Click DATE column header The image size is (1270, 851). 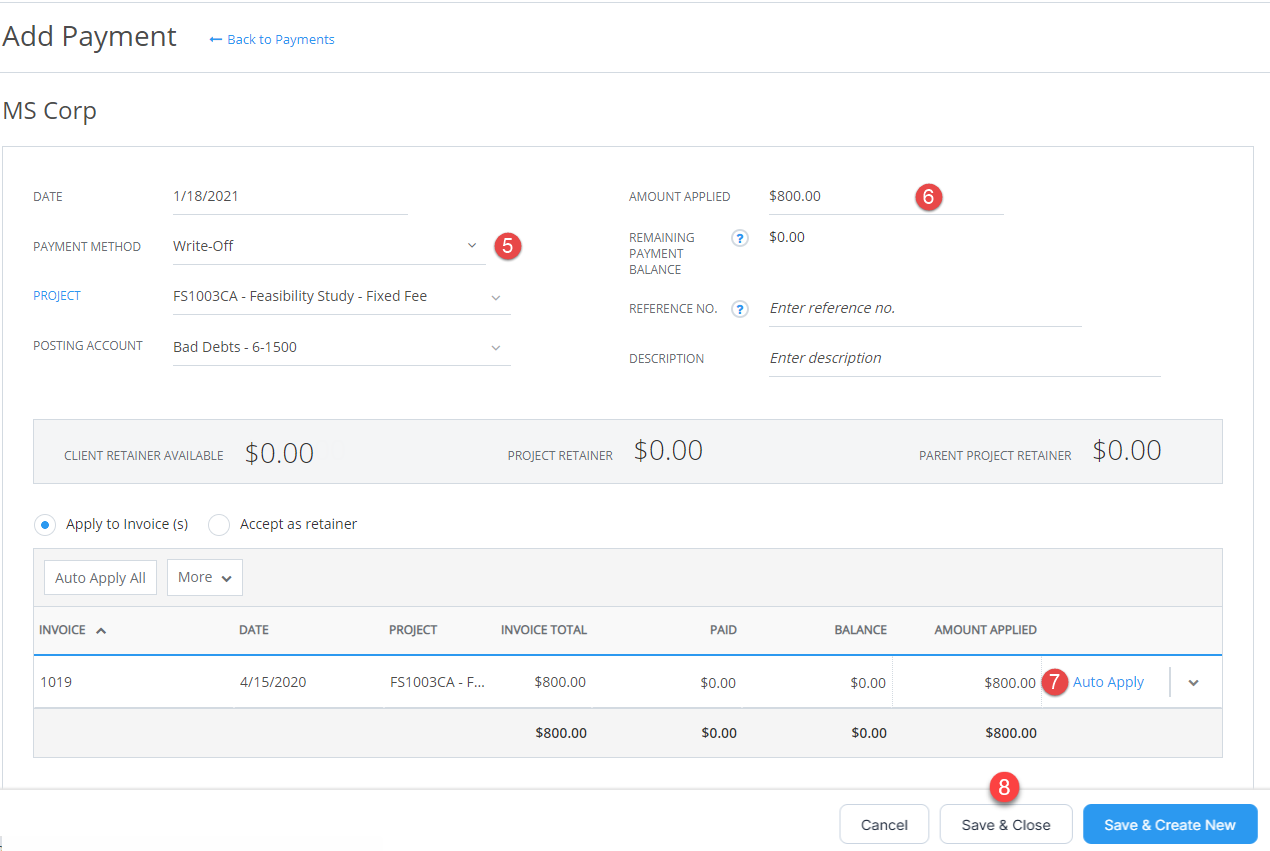pos(254,631)
